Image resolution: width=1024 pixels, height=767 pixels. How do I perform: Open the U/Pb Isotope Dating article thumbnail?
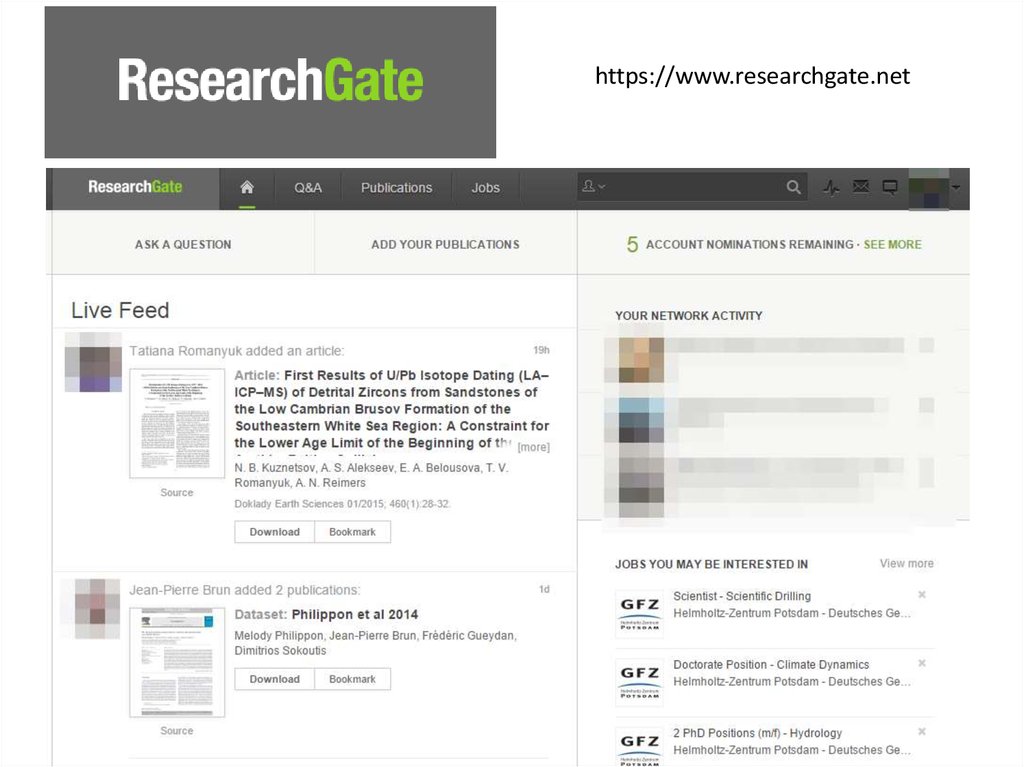pyautogui.click(x=177, y=423)
